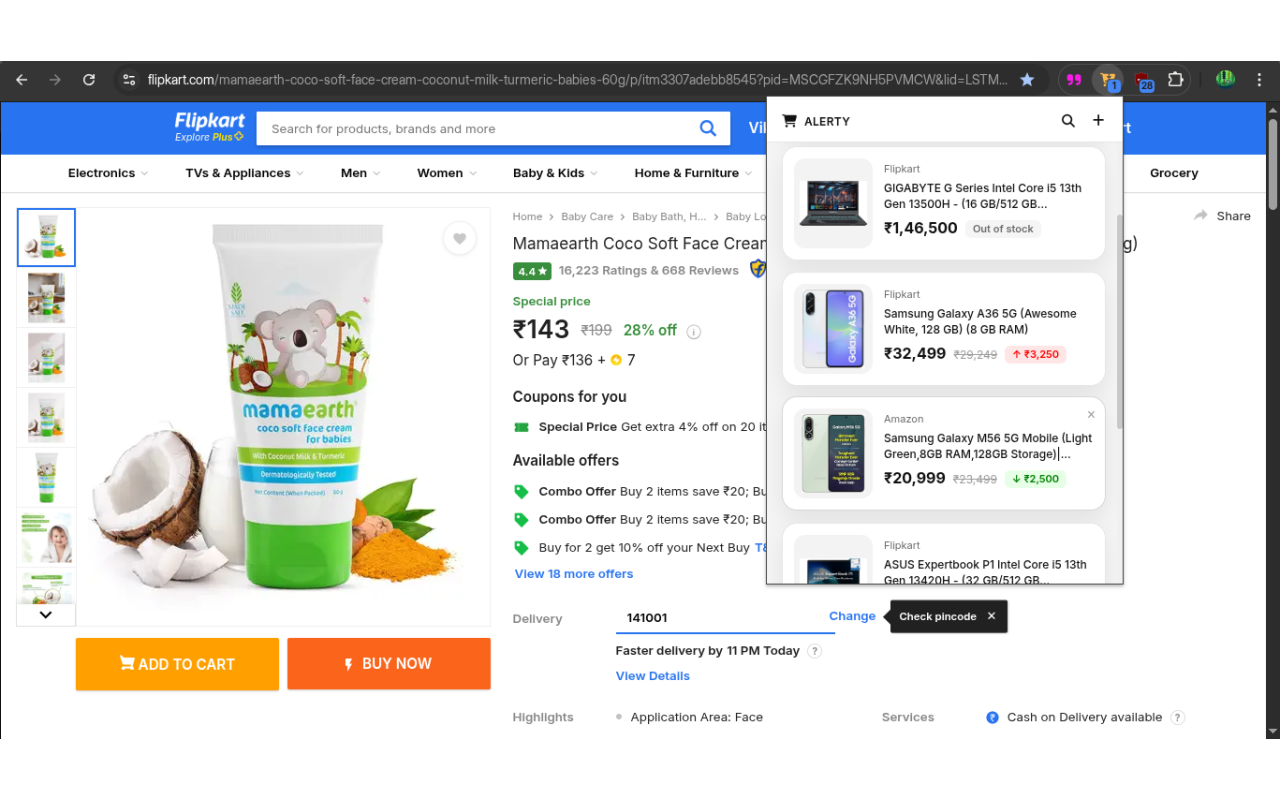Add the face cream to cart
The image size is (1280, 800).
click(177, 664)
